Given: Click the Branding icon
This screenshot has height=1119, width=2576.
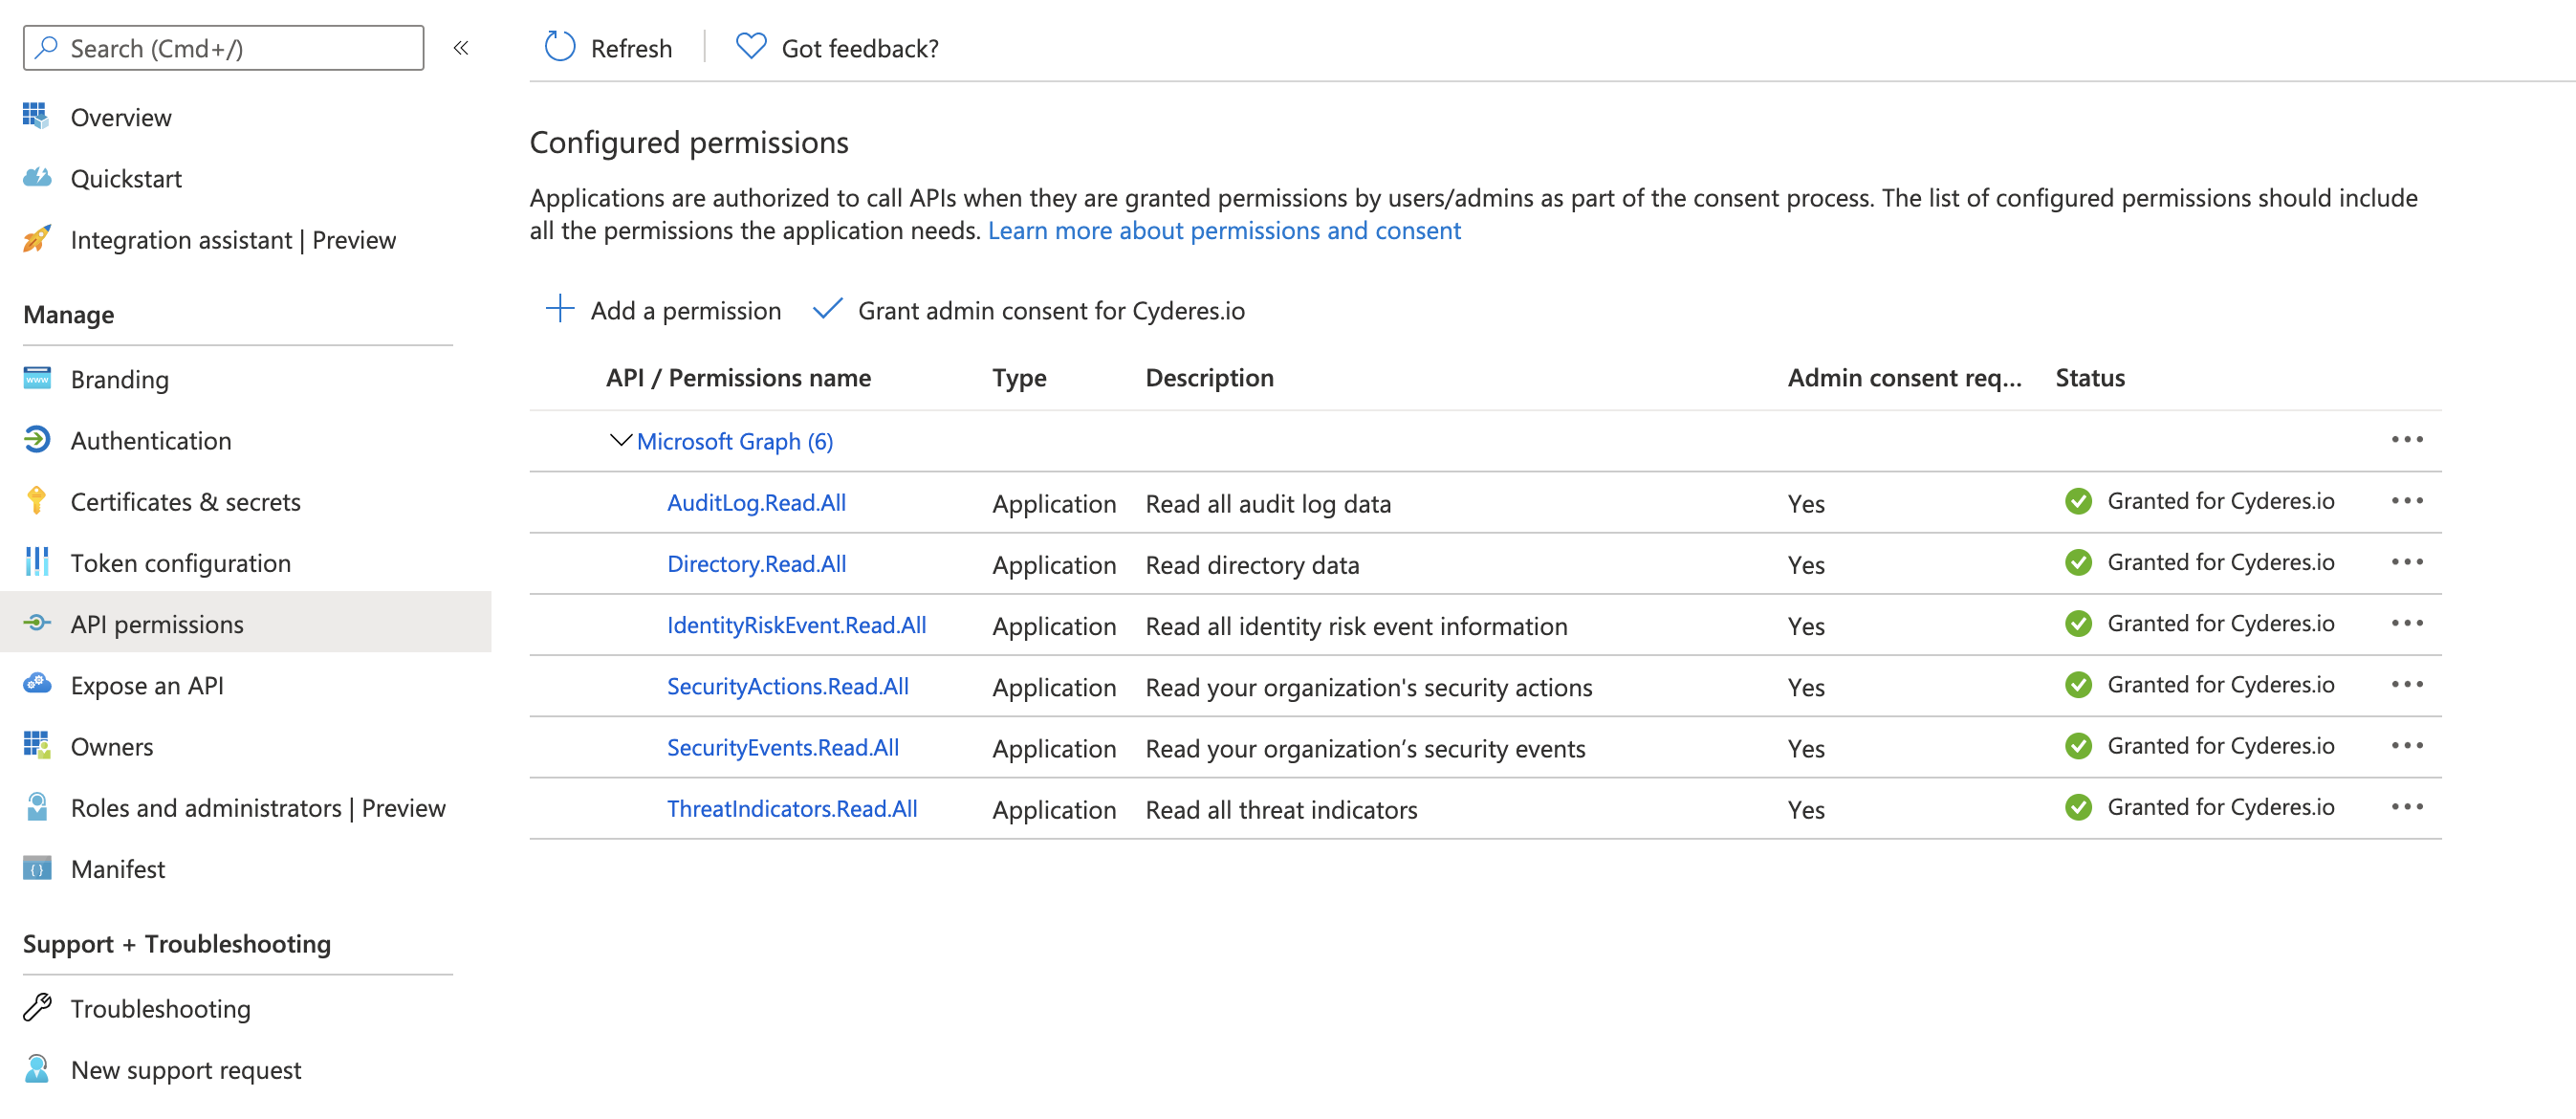Looking at the screenshot, I should click(x=36, y=379).
